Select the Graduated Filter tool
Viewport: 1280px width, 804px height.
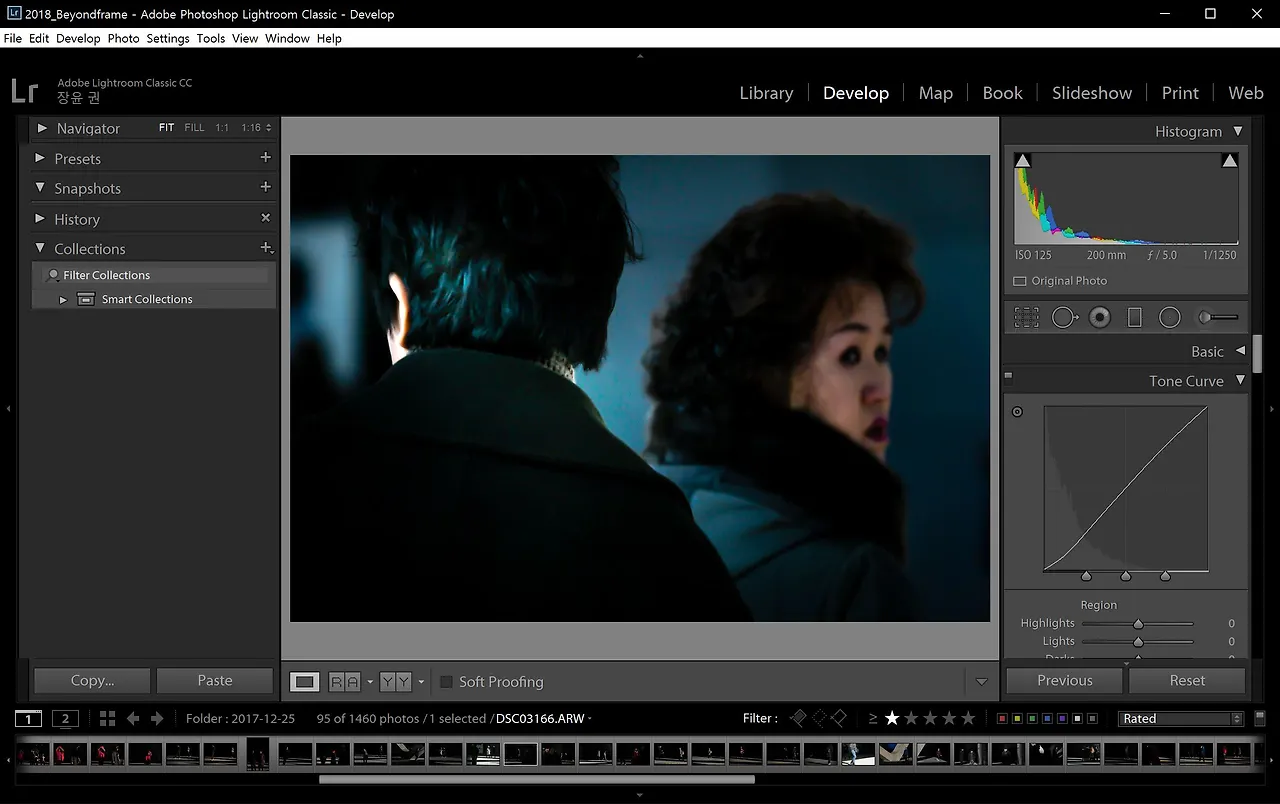(x=1134, y=318)
